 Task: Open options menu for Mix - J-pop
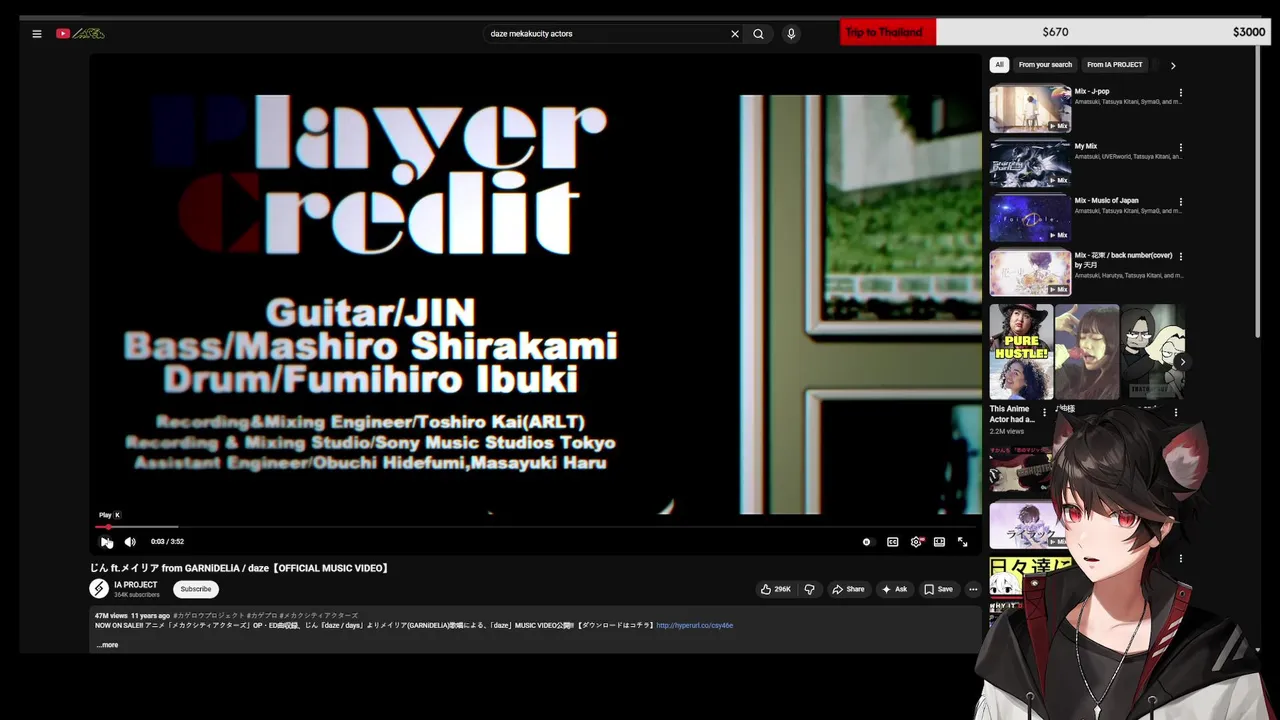pos(1181,93)
